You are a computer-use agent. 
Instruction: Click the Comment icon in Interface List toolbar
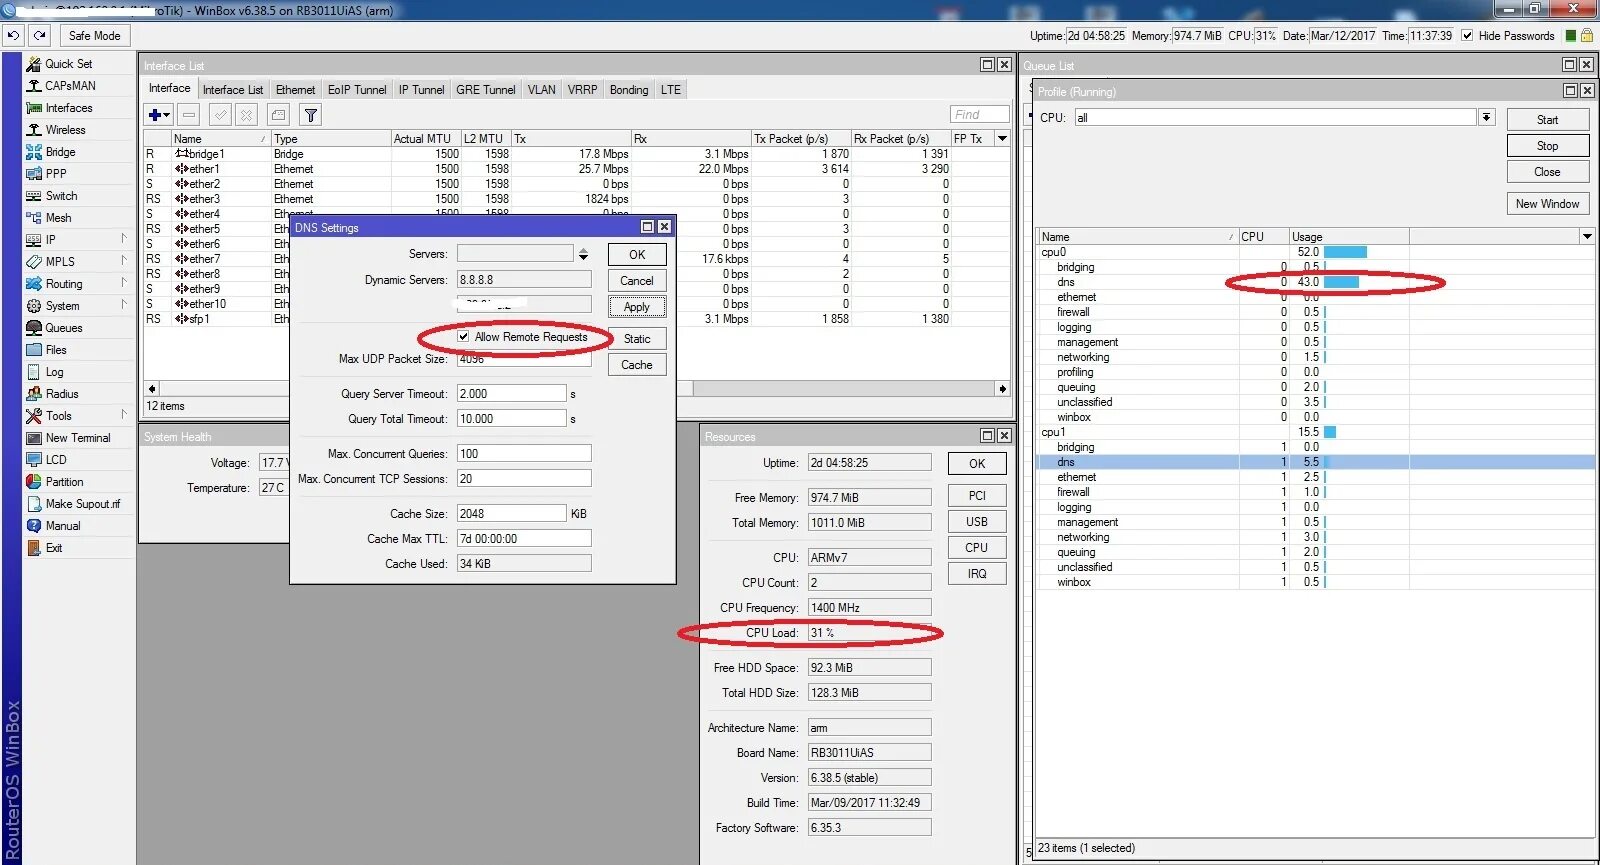point(279,115)
